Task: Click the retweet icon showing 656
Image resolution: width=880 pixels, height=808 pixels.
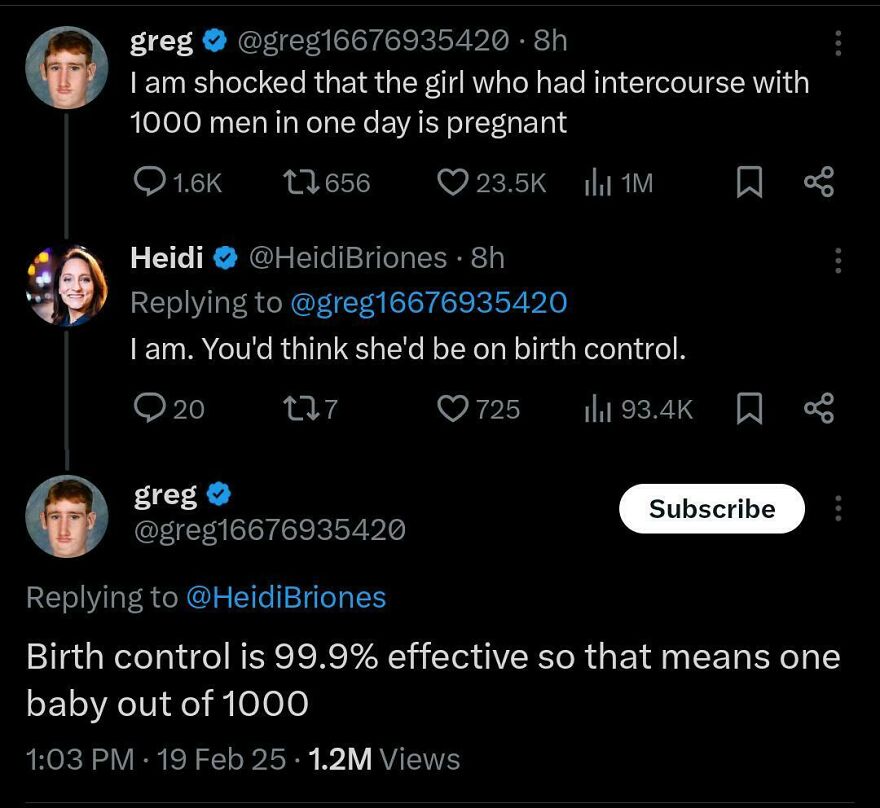Action: click(x=303, y=182)
